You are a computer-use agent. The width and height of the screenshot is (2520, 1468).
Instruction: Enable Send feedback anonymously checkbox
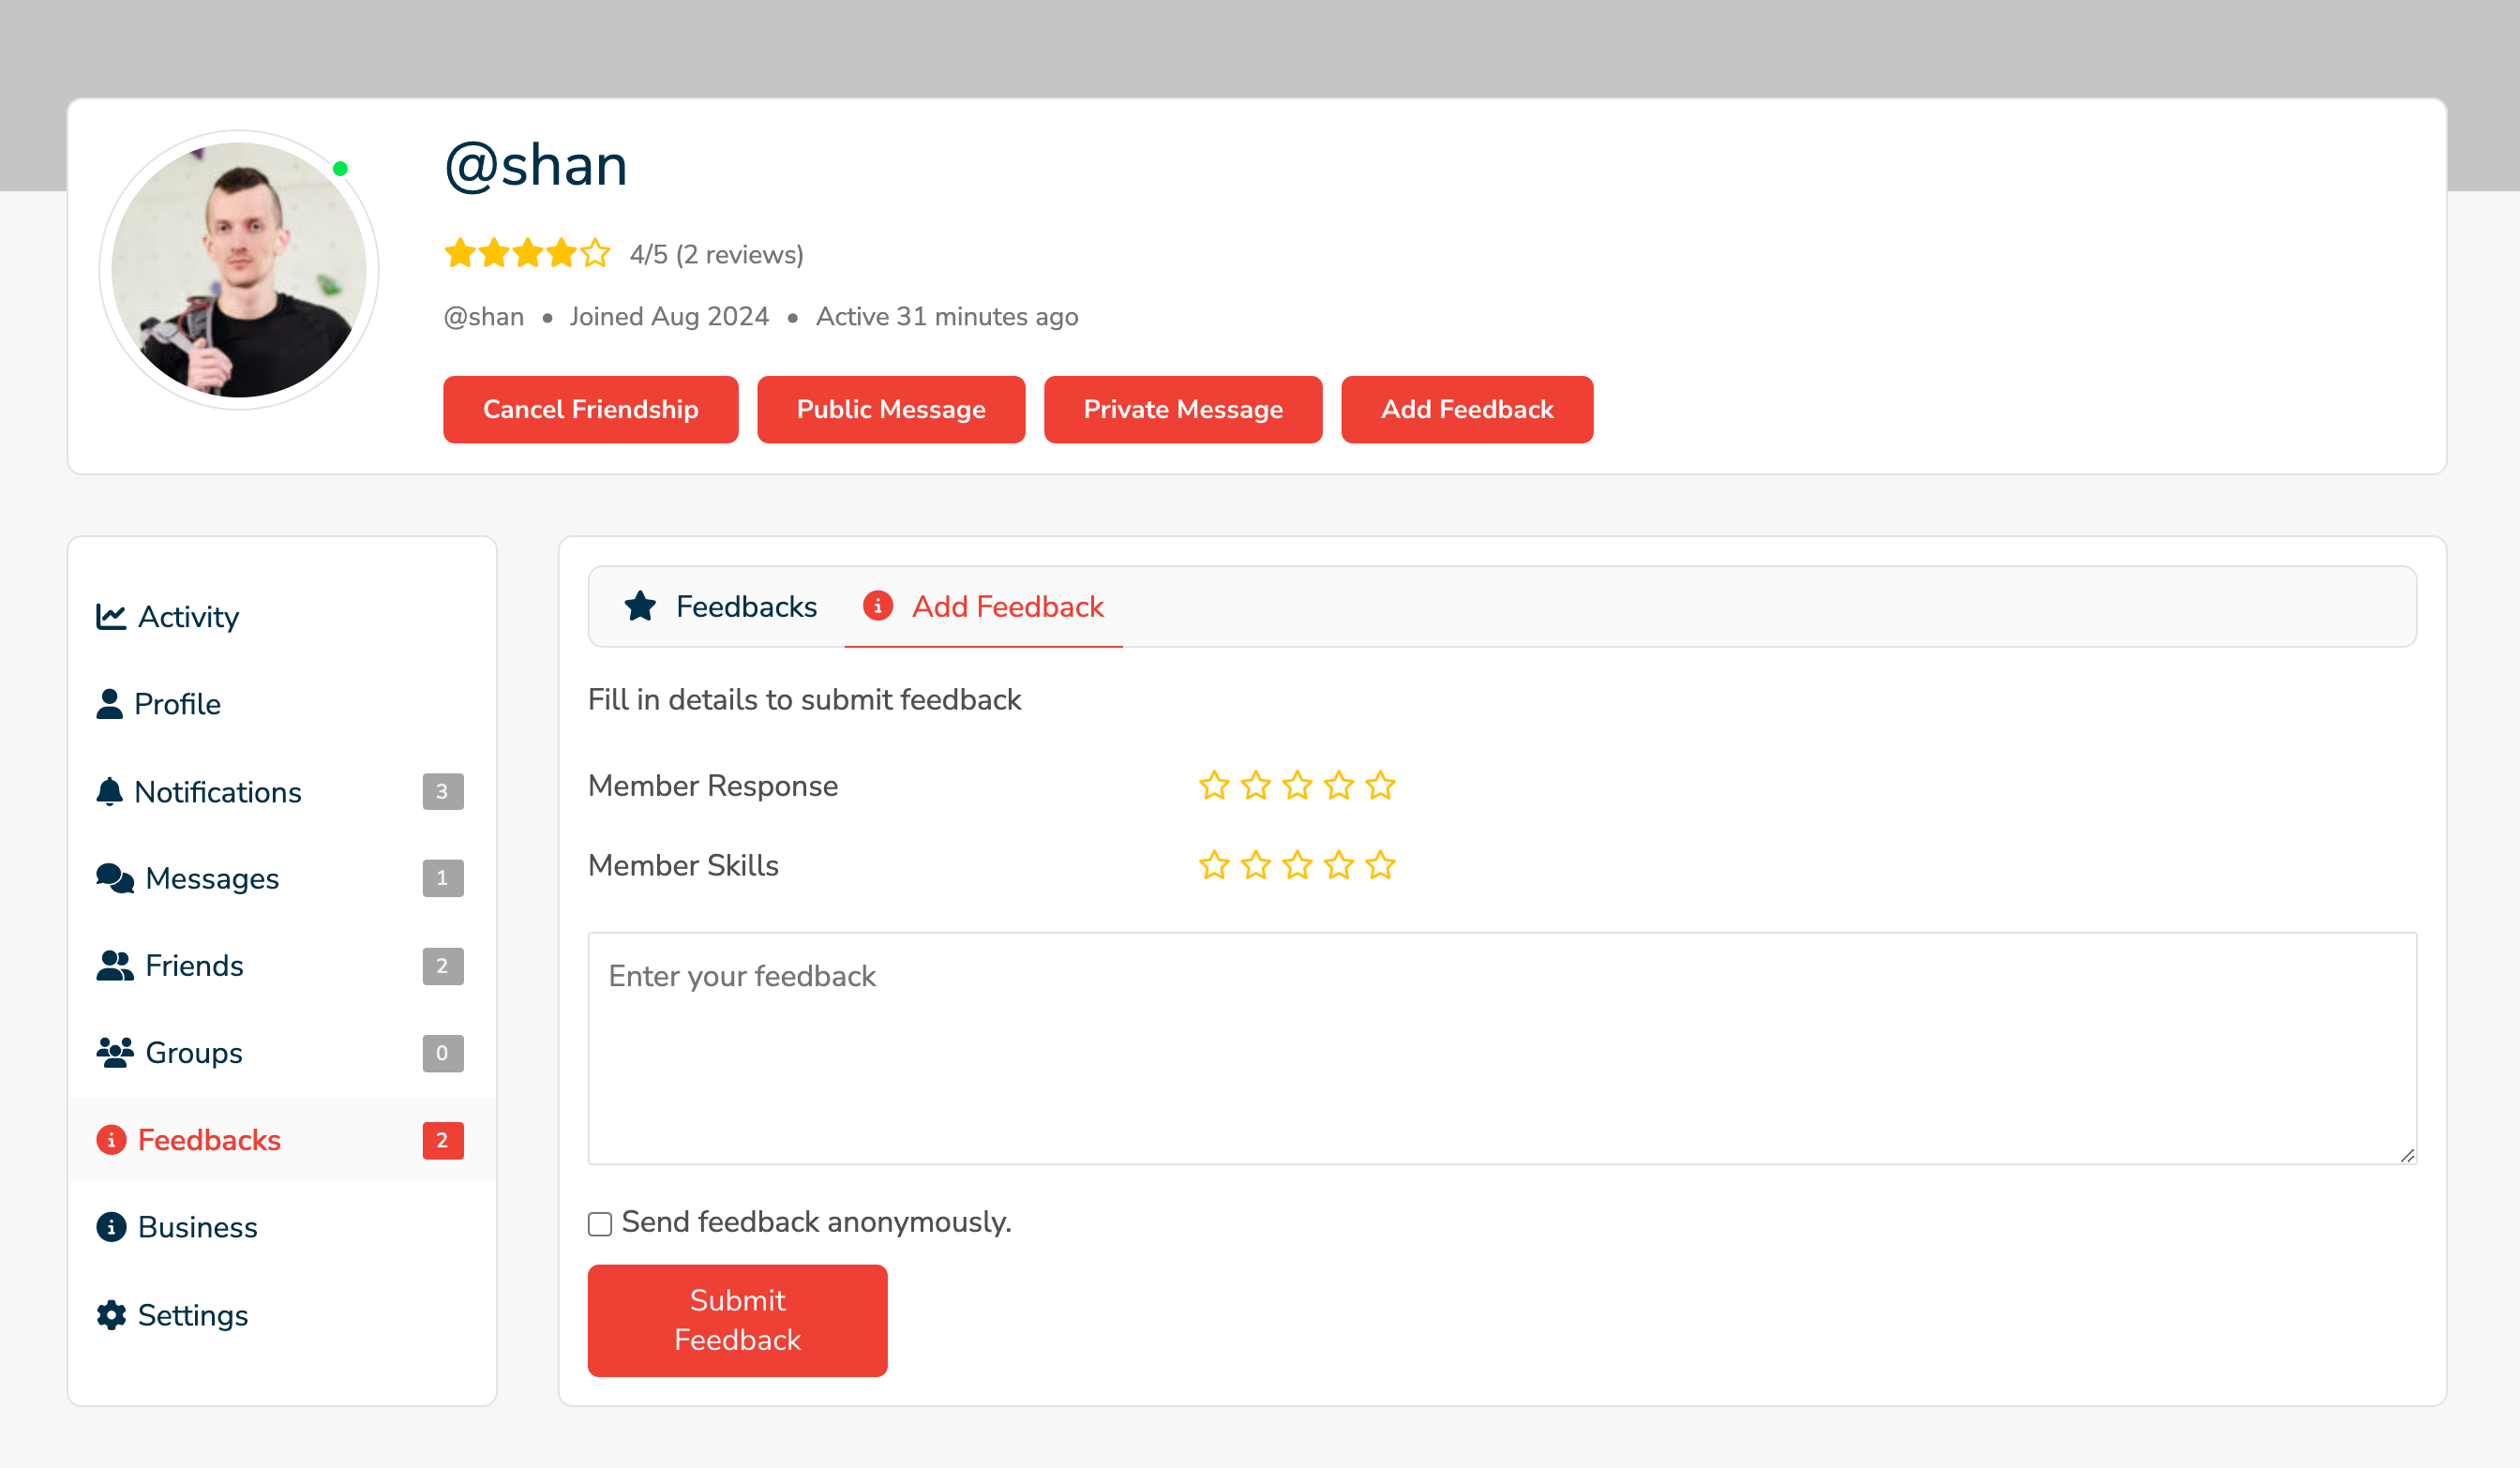(600, 1223)
